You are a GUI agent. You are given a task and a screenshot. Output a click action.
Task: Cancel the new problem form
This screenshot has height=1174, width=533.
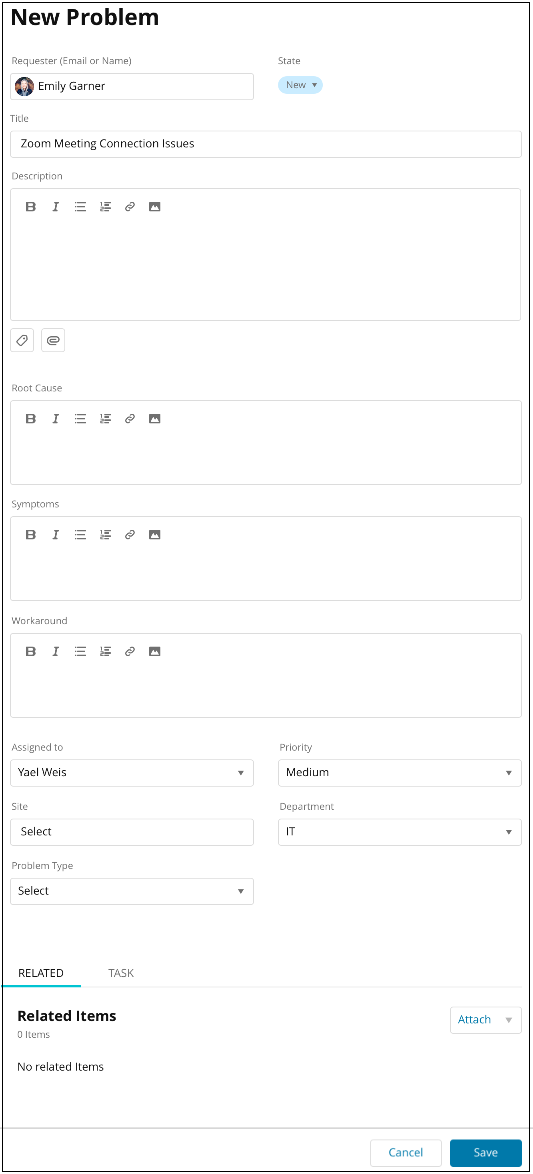tap(406, 1152)
